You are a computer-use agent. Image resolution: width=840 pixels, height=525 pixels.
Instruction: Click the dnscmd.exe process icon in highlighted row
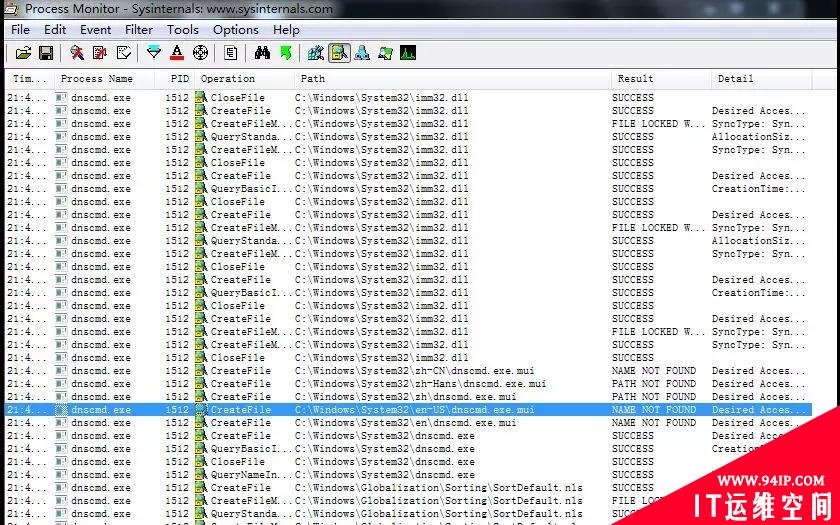point(62,410)
